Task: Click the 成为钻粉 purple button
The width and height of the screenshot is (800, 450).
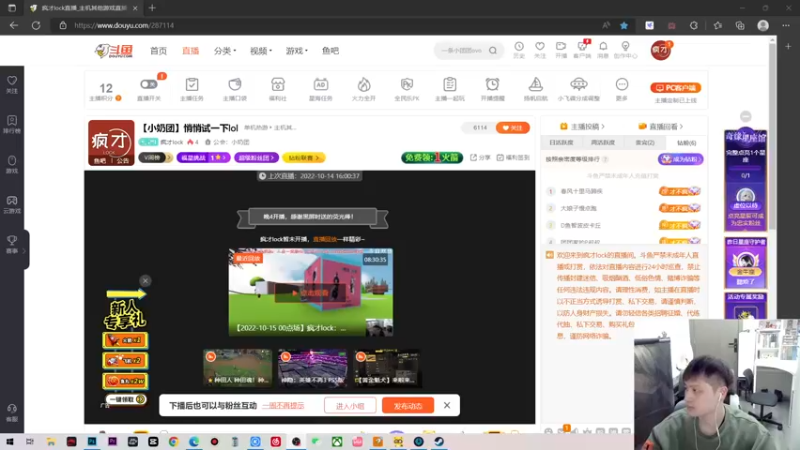Action: [681, 159]
